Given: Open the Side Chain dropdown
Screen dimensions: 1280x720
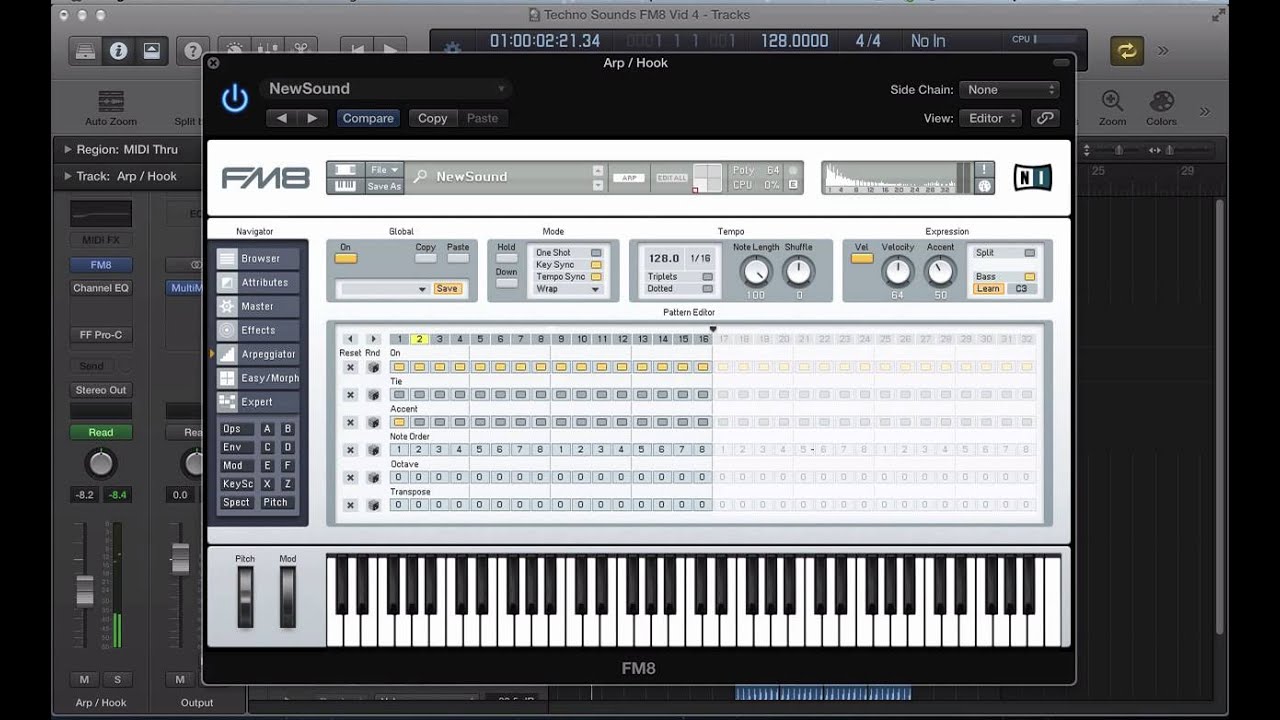Looking at the screenshot, I should coord(1008,90).
